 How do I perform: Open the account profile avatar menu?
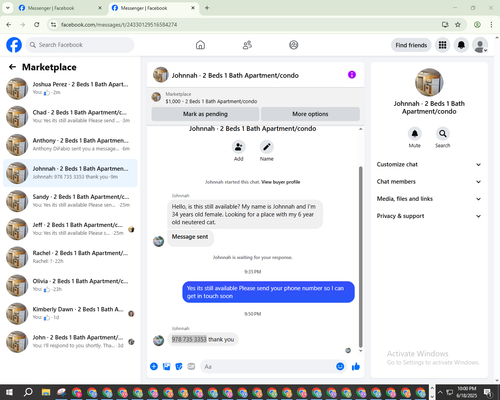[480, 45]
